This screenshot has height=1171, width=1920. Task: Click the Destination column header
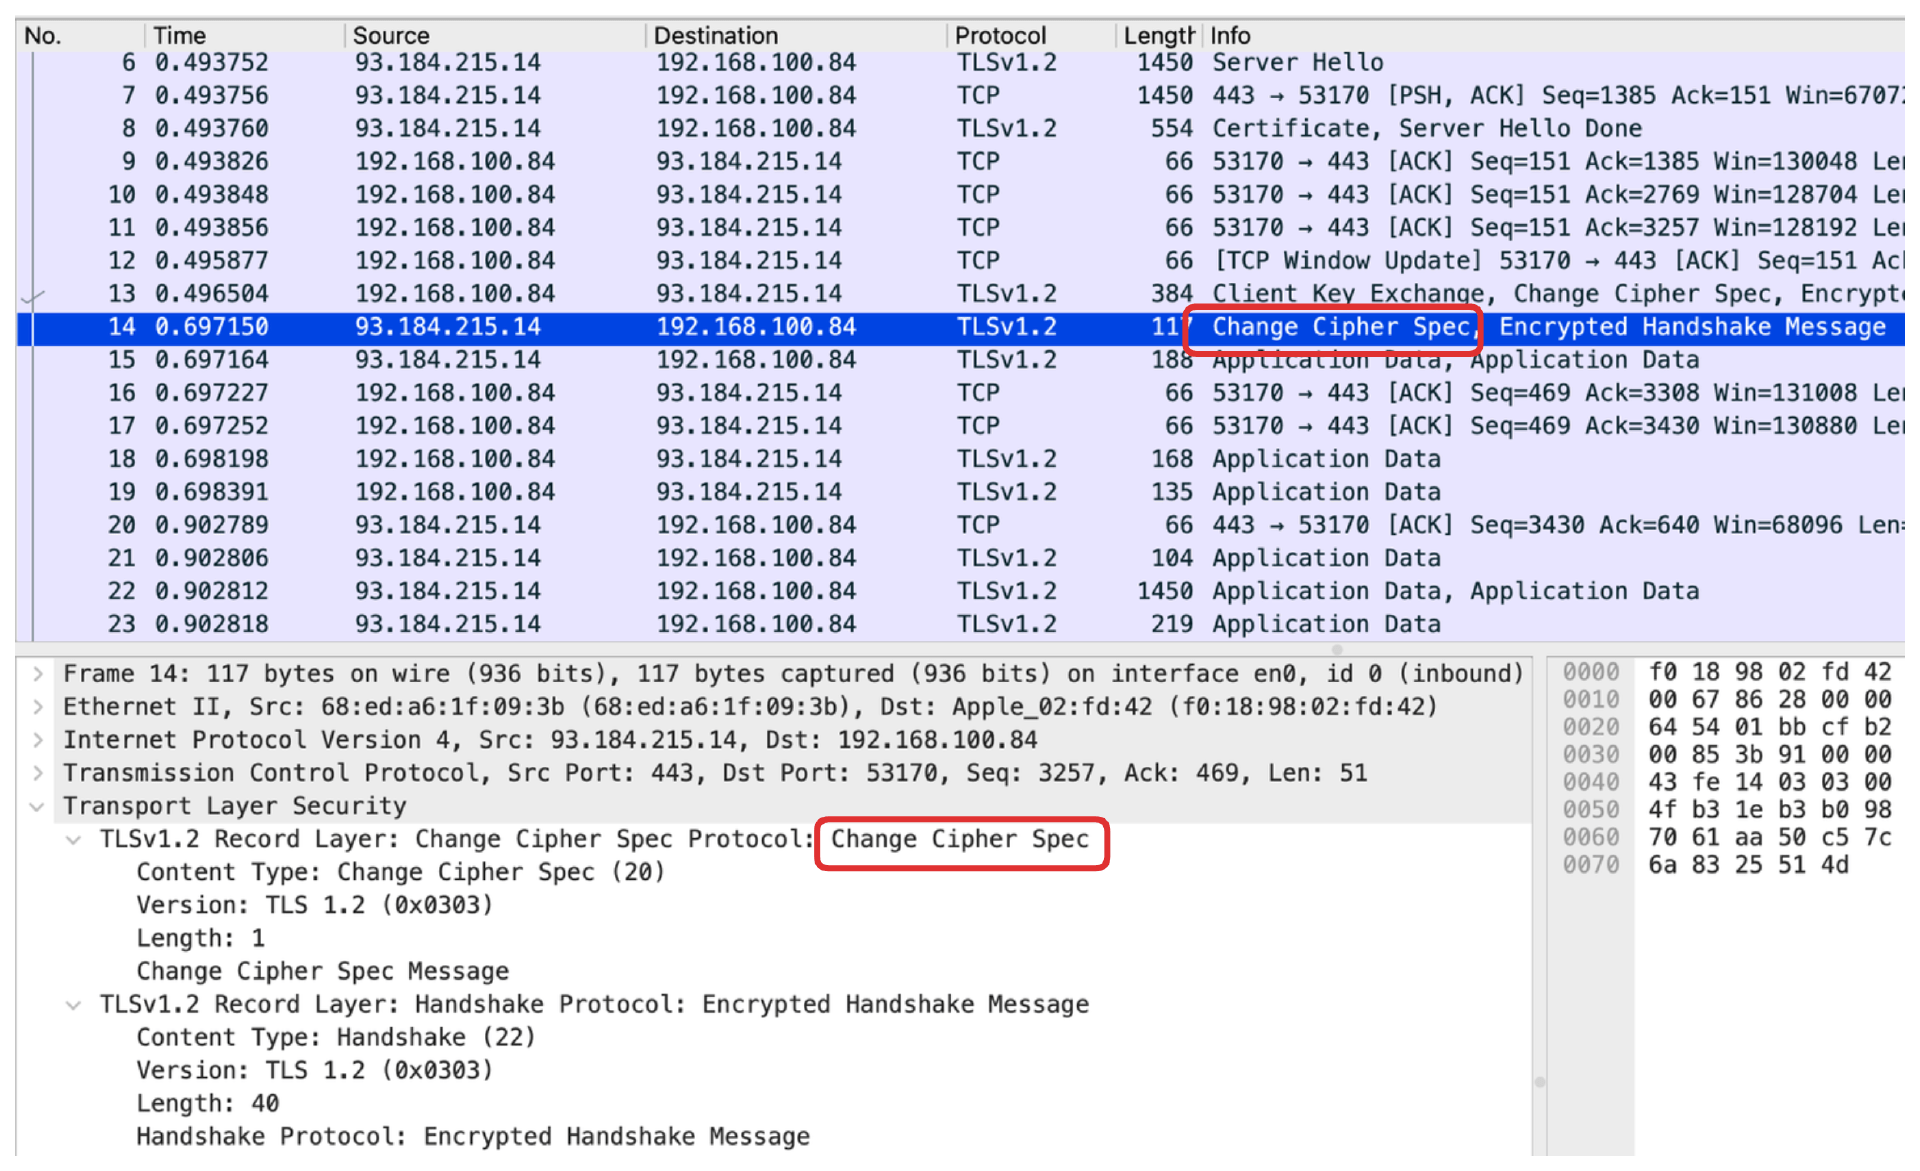pos(715,36)
